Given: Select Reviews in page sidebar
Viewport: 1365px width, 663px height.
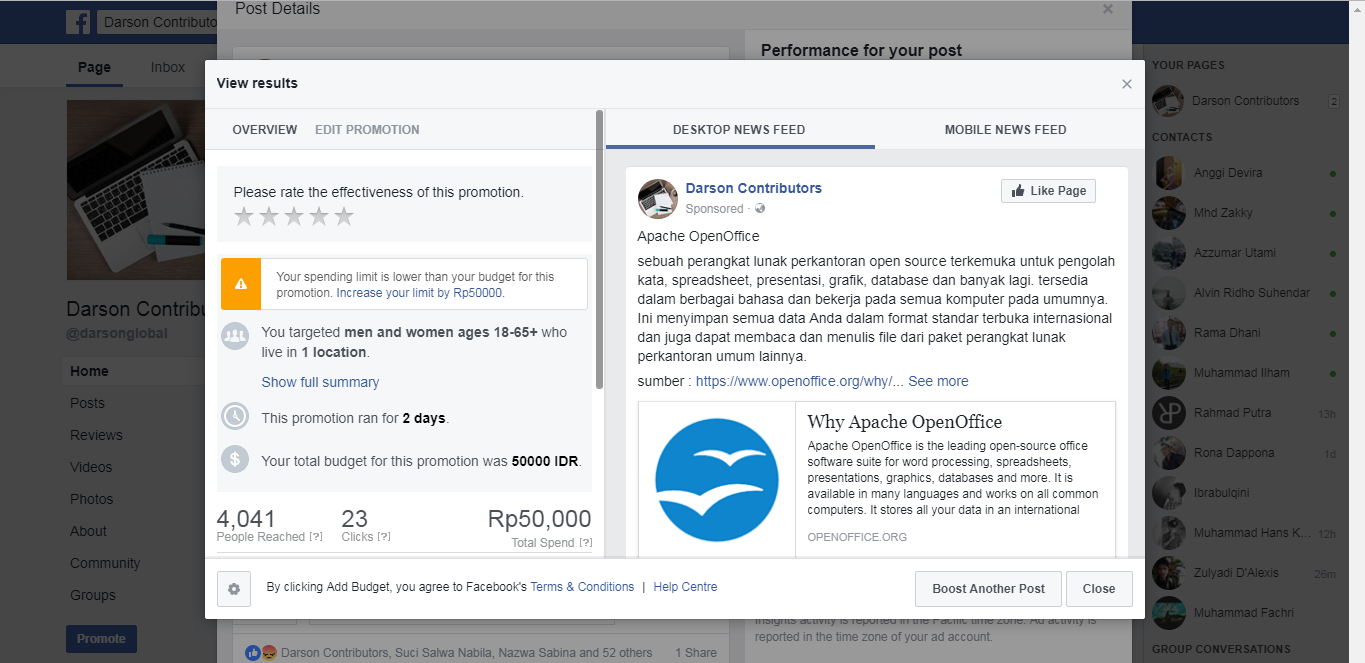Looking at the screenshot, I should point(96,435).
